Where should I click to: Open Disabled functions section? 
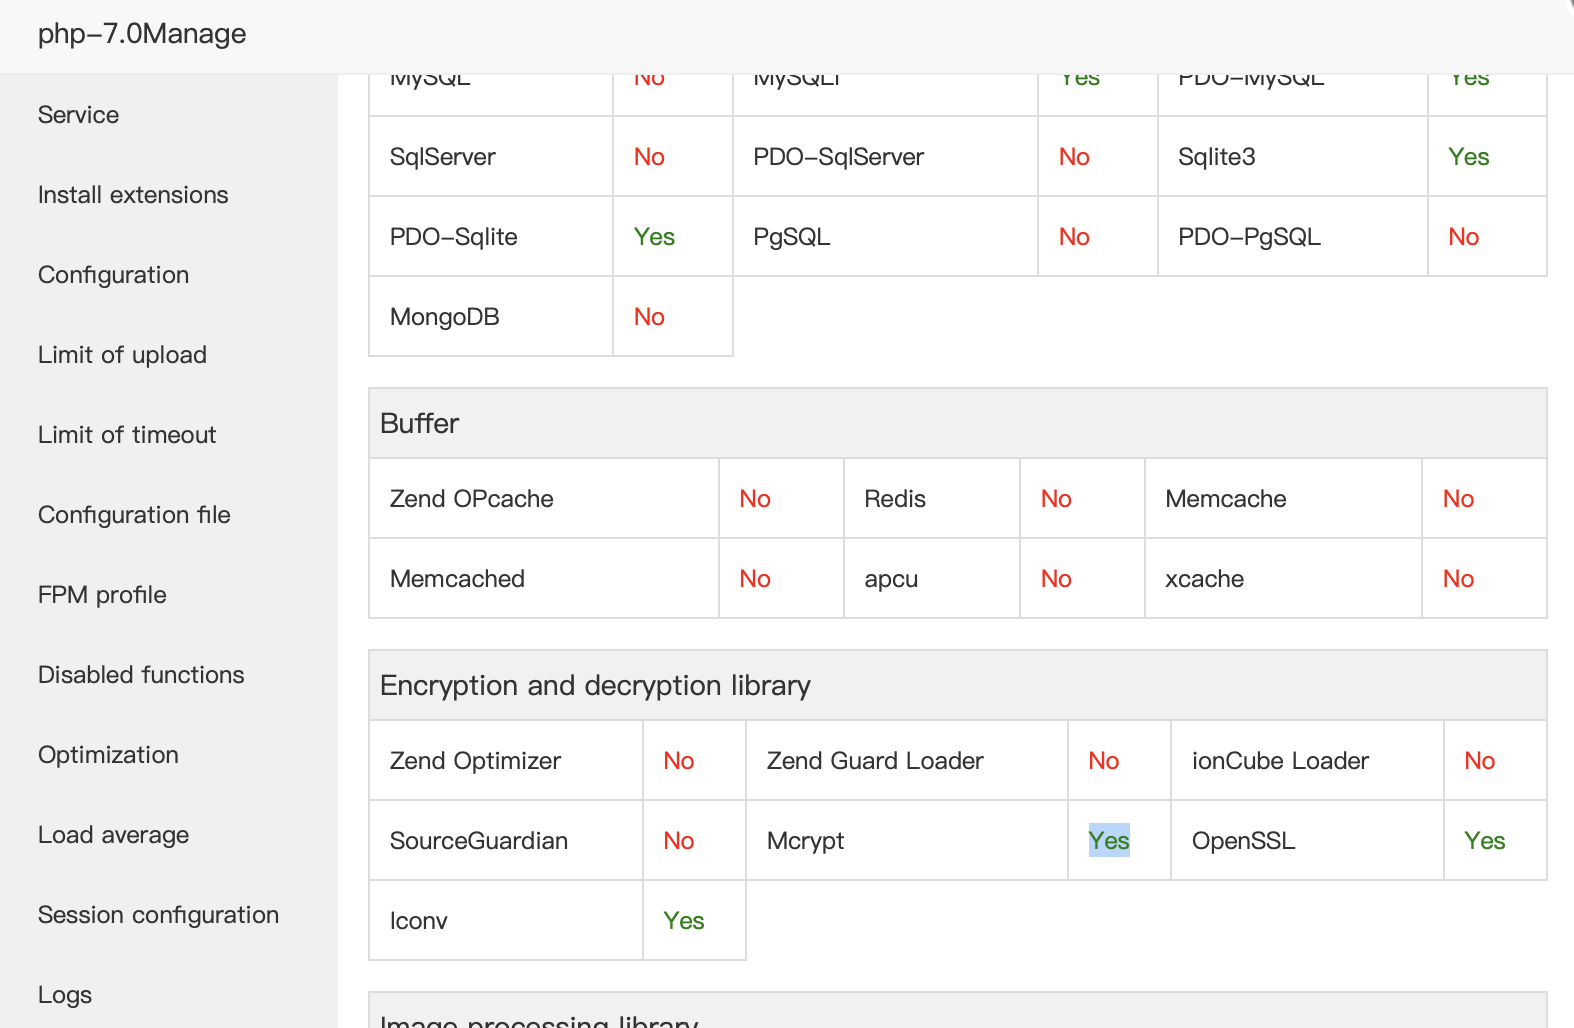pos(141,675)
